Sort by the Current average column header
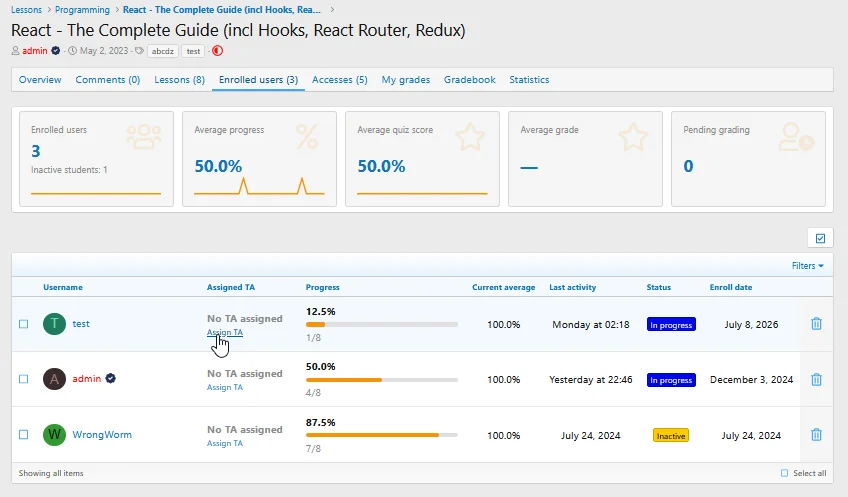 (504, 287)
